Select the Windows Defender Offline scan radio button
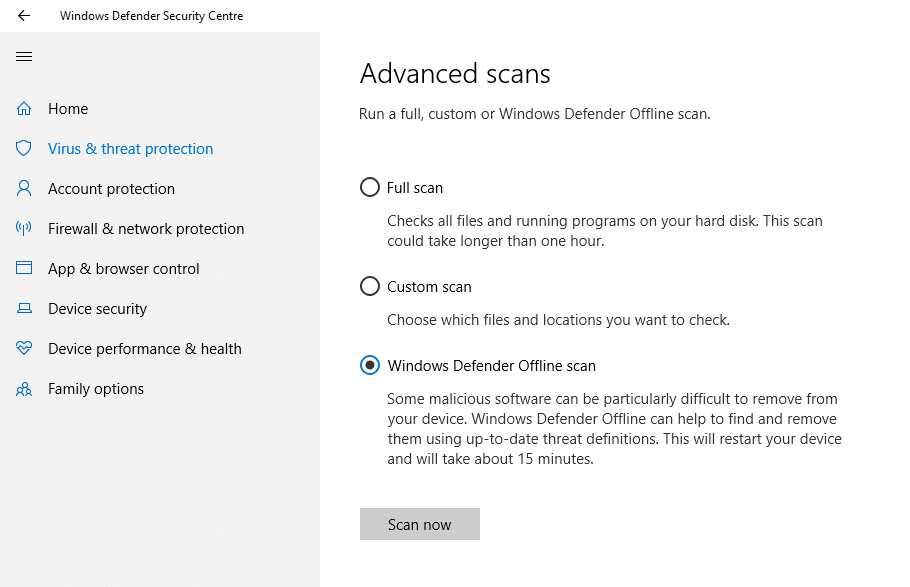The width and height of the screenshot is (910, 587). [x=370, y=365]
